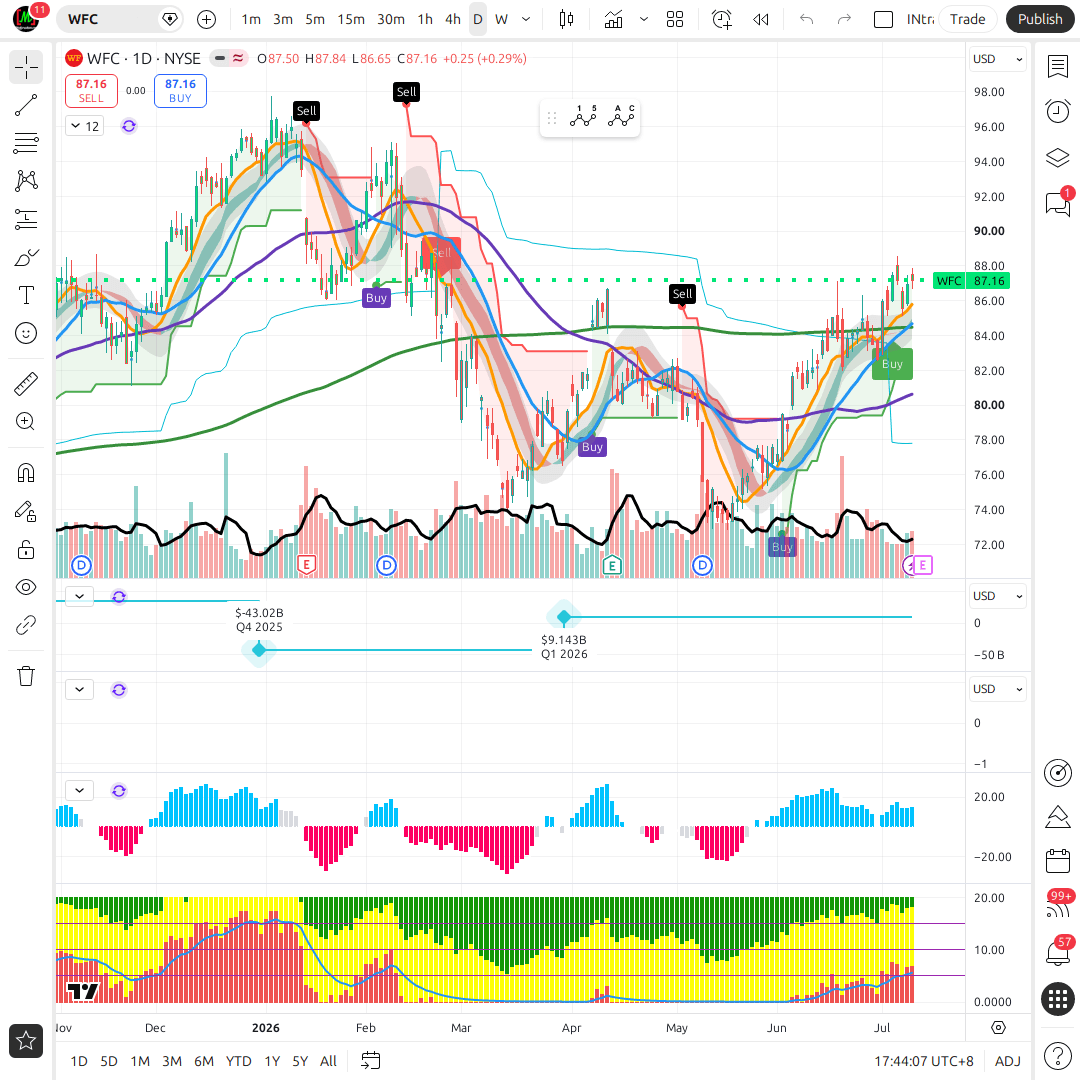Set range to 1Y

(272, 1061)
